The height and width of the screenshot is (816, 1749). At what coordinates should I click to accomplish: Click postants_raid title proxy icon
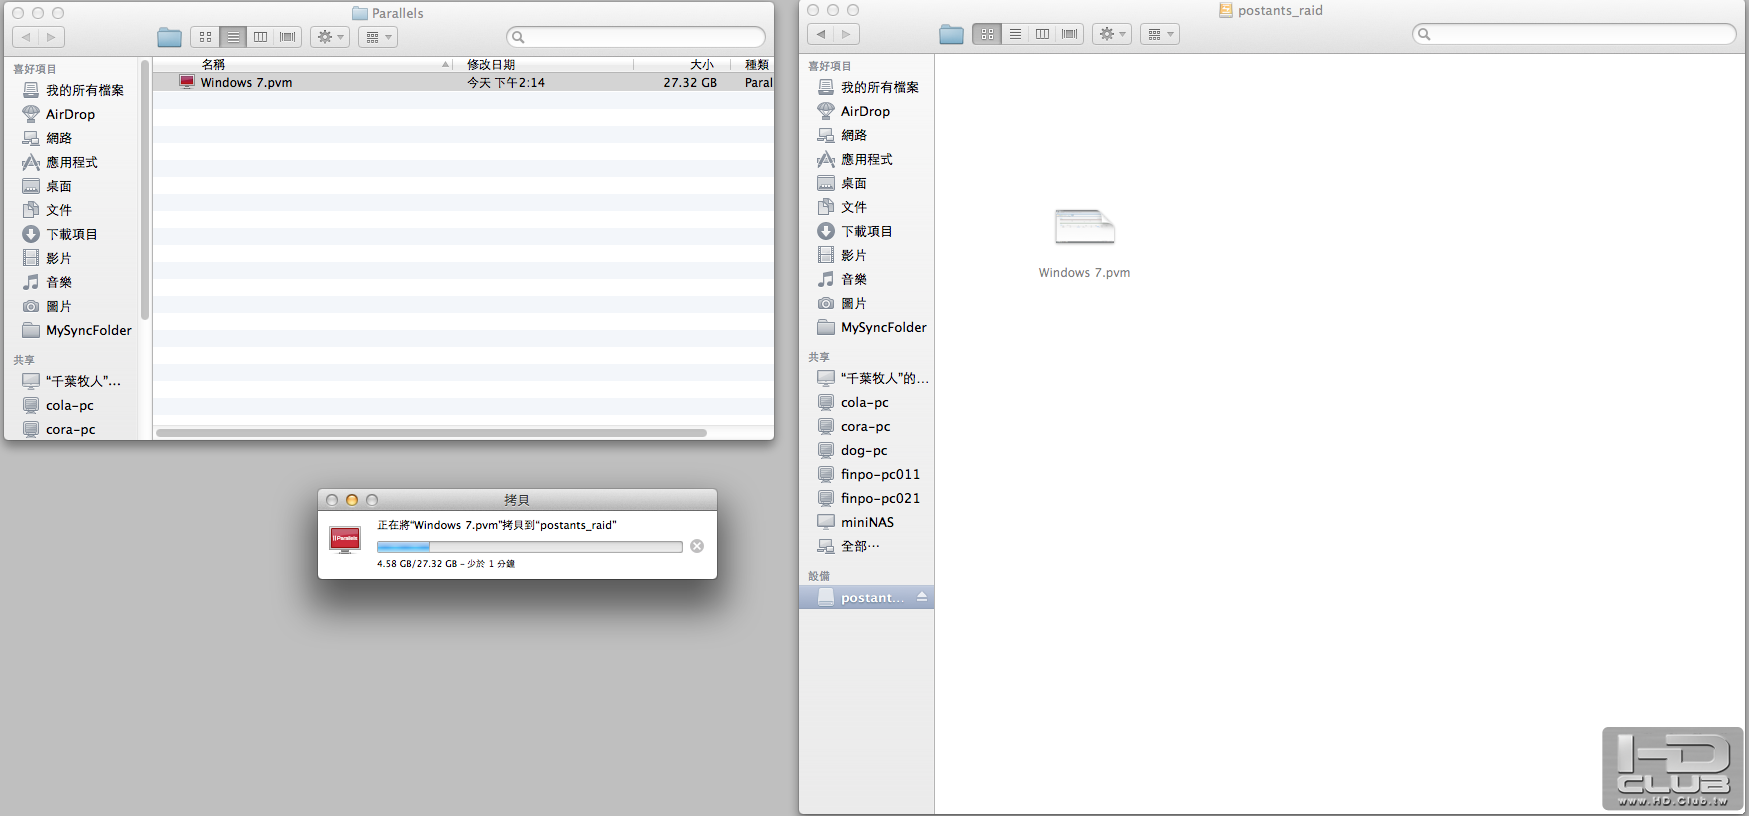1225,10
